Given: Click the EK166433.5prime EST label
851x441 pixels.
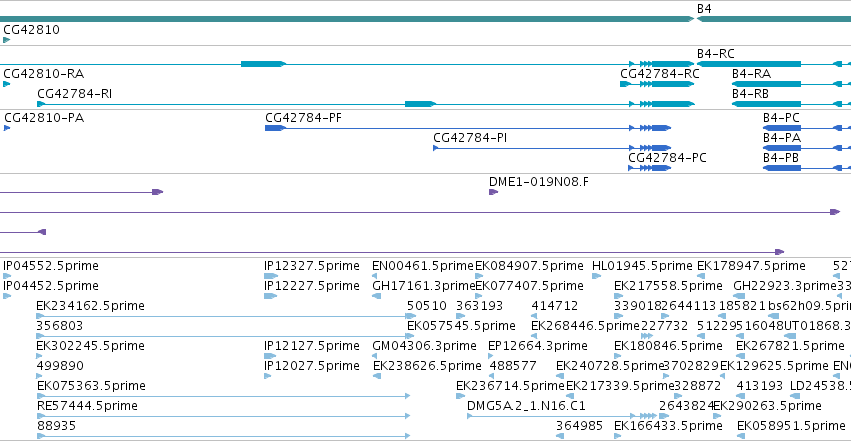Looking at the screenshot, I should (x=668, y=426).
